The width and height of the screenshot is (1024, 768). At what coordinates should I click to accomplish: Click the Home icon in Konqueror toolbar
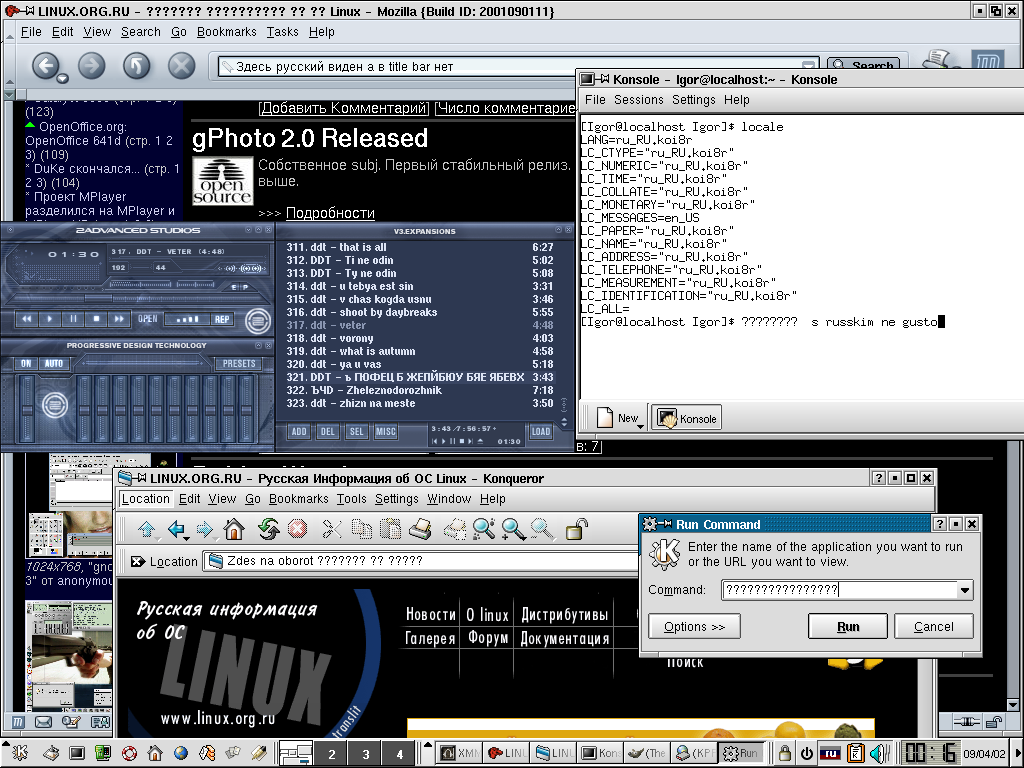tap(234, 529)
